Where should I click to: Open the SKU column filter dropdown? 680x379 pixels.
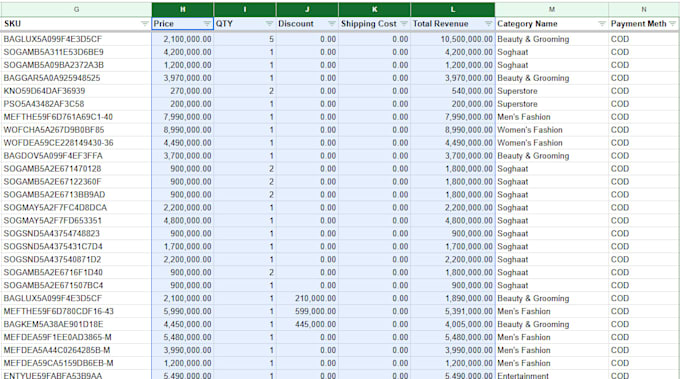pos(145,24)
